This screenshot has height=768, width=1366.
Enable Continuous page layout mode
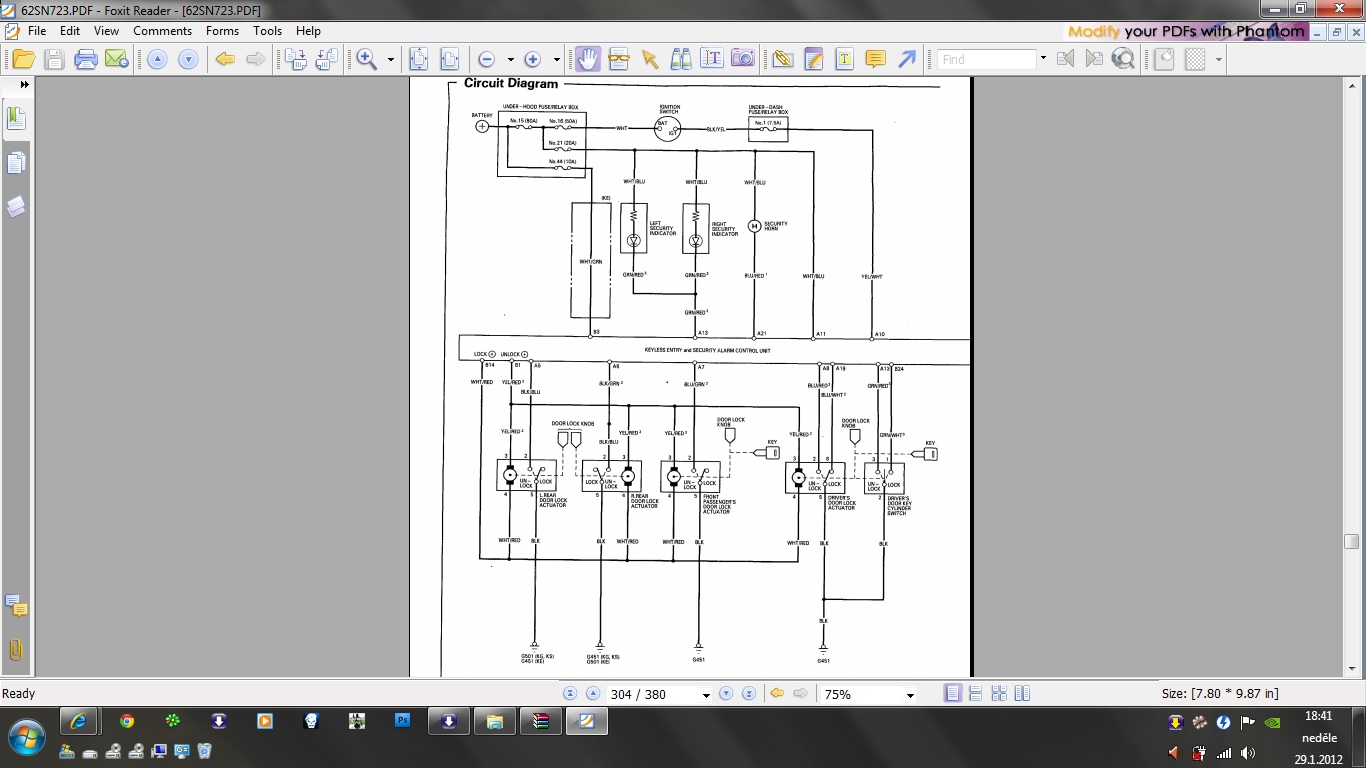[x=976, y=694]
